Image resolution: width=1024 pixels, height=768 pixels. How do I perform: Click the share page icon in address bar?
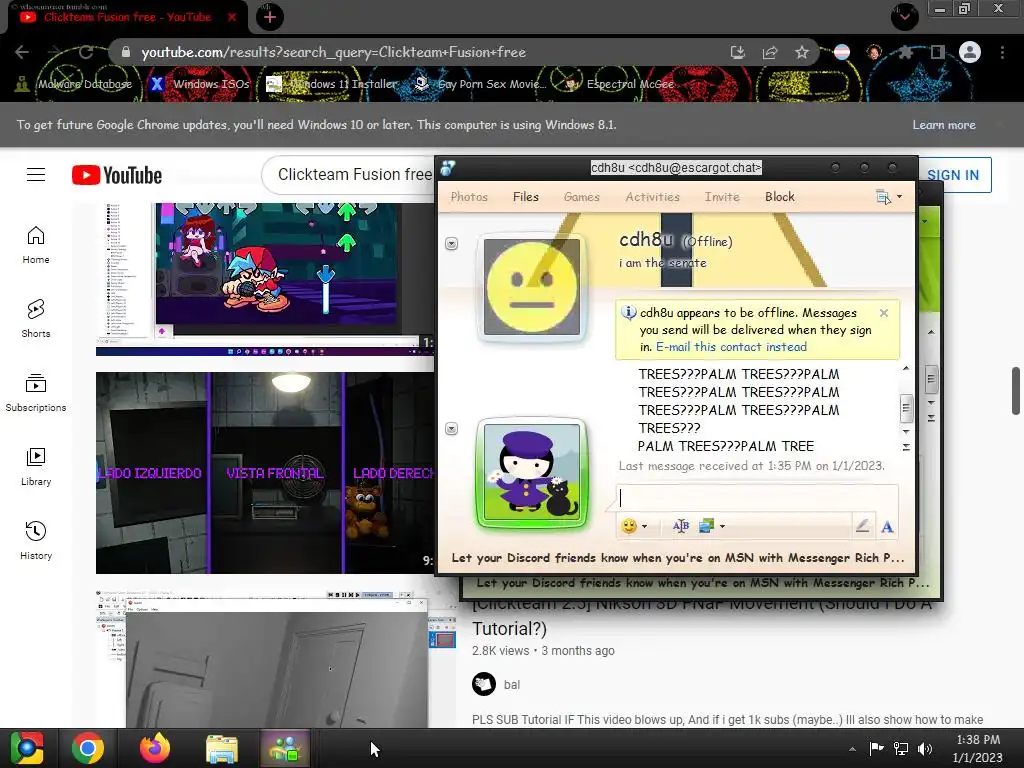(770, 52)
